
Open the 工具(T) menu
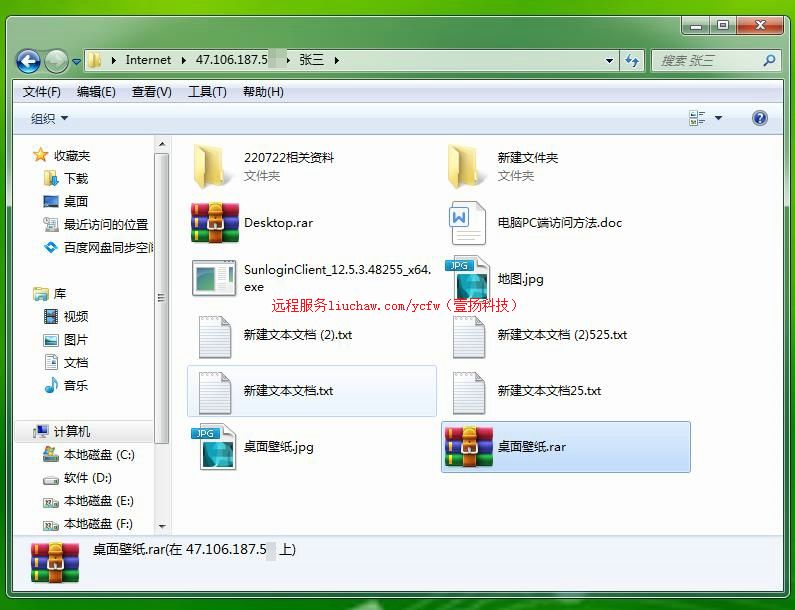click(x=207, y=92)
